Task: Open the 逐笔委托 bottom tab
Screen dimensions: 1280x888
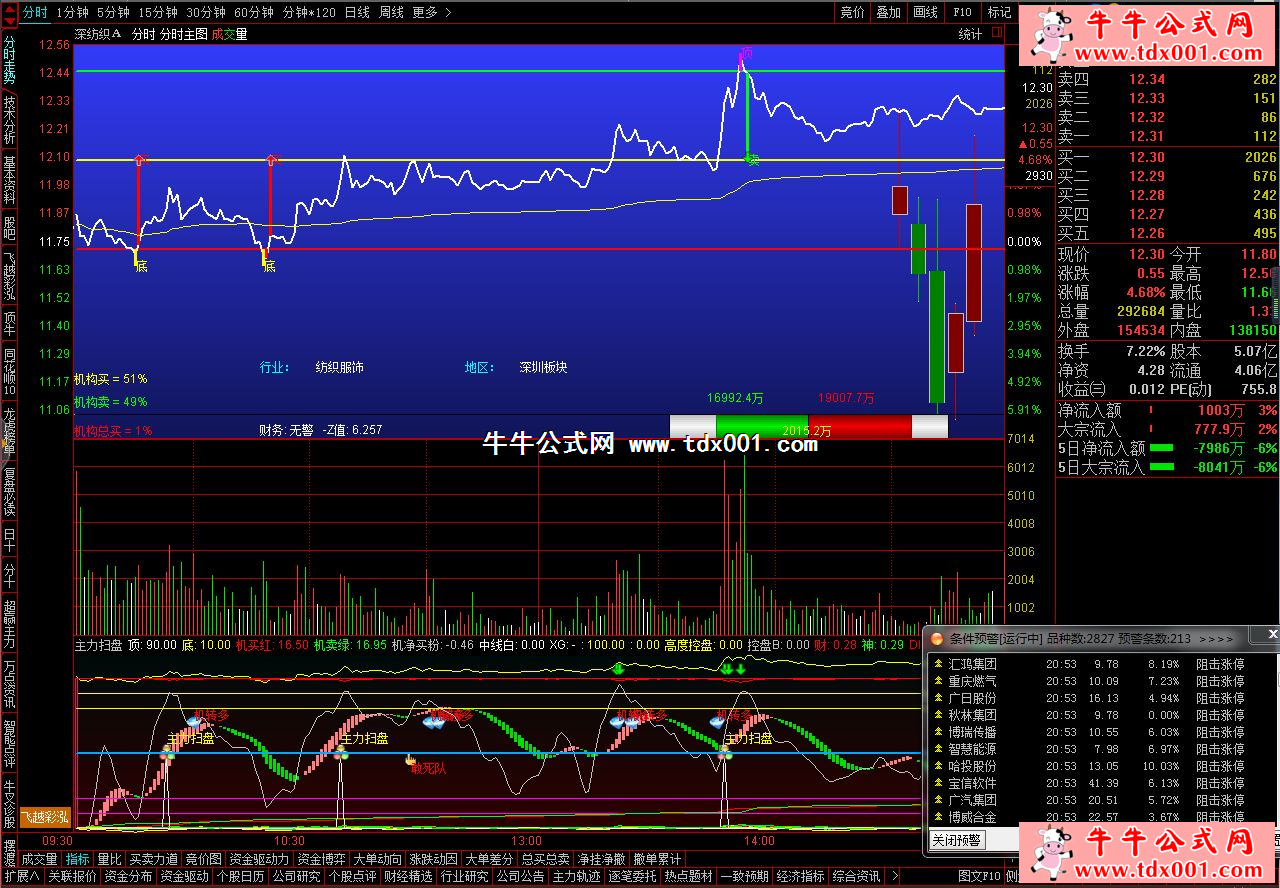Action: coord(633,876)
